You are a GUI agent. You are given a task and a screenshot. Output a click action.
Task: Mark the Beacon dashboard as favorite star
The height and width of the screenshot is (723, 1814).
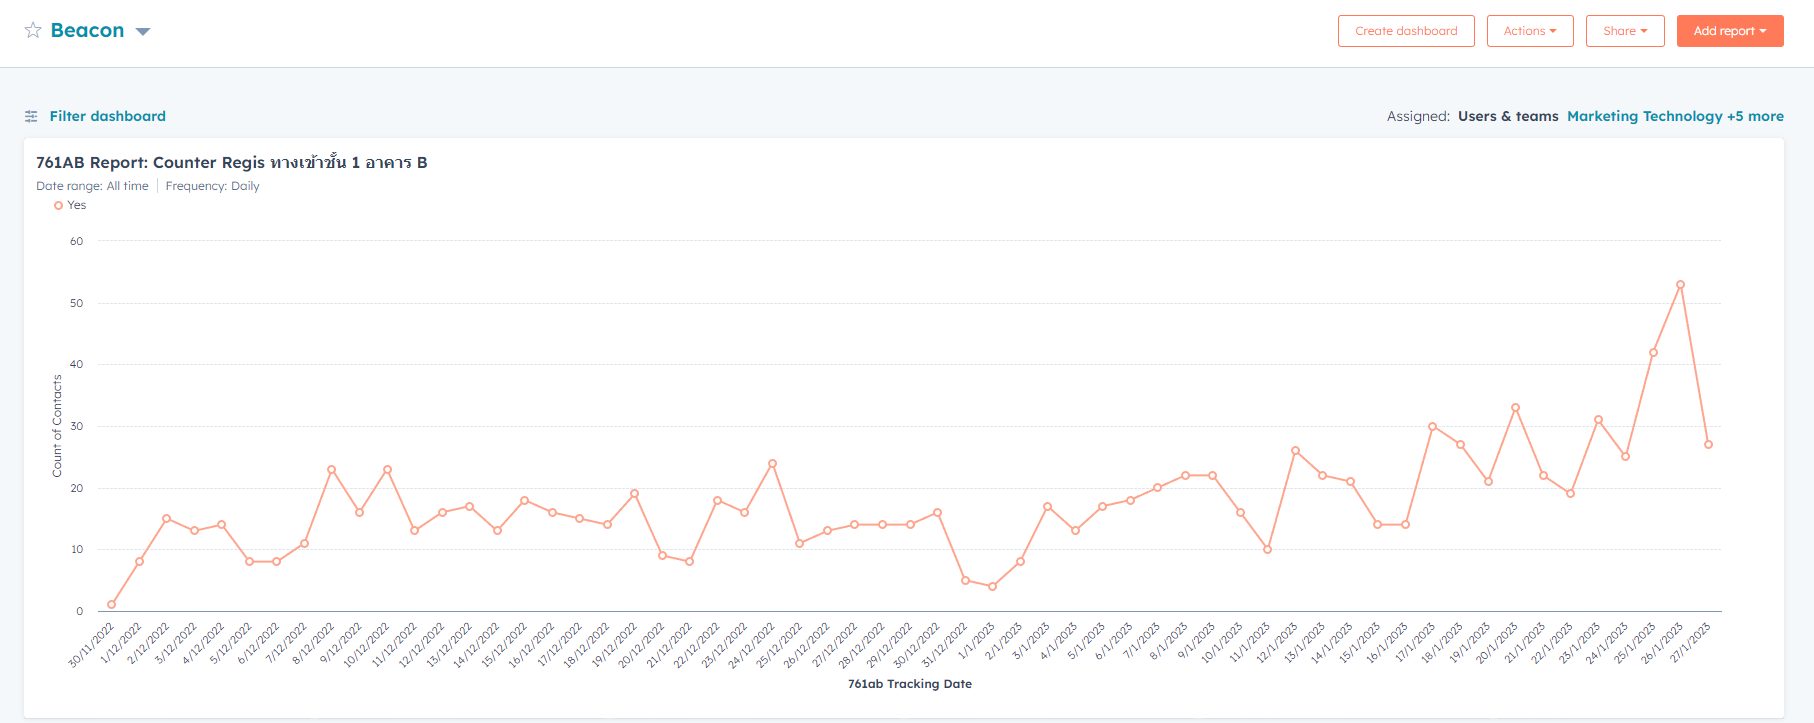tap(33, 30)
